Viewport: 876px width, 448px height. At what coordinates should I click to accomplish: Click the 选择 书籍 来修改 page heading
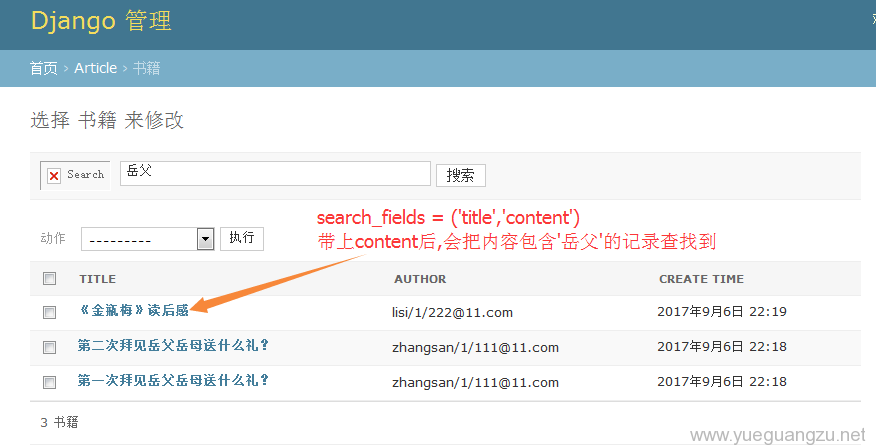tap(107, 120)
